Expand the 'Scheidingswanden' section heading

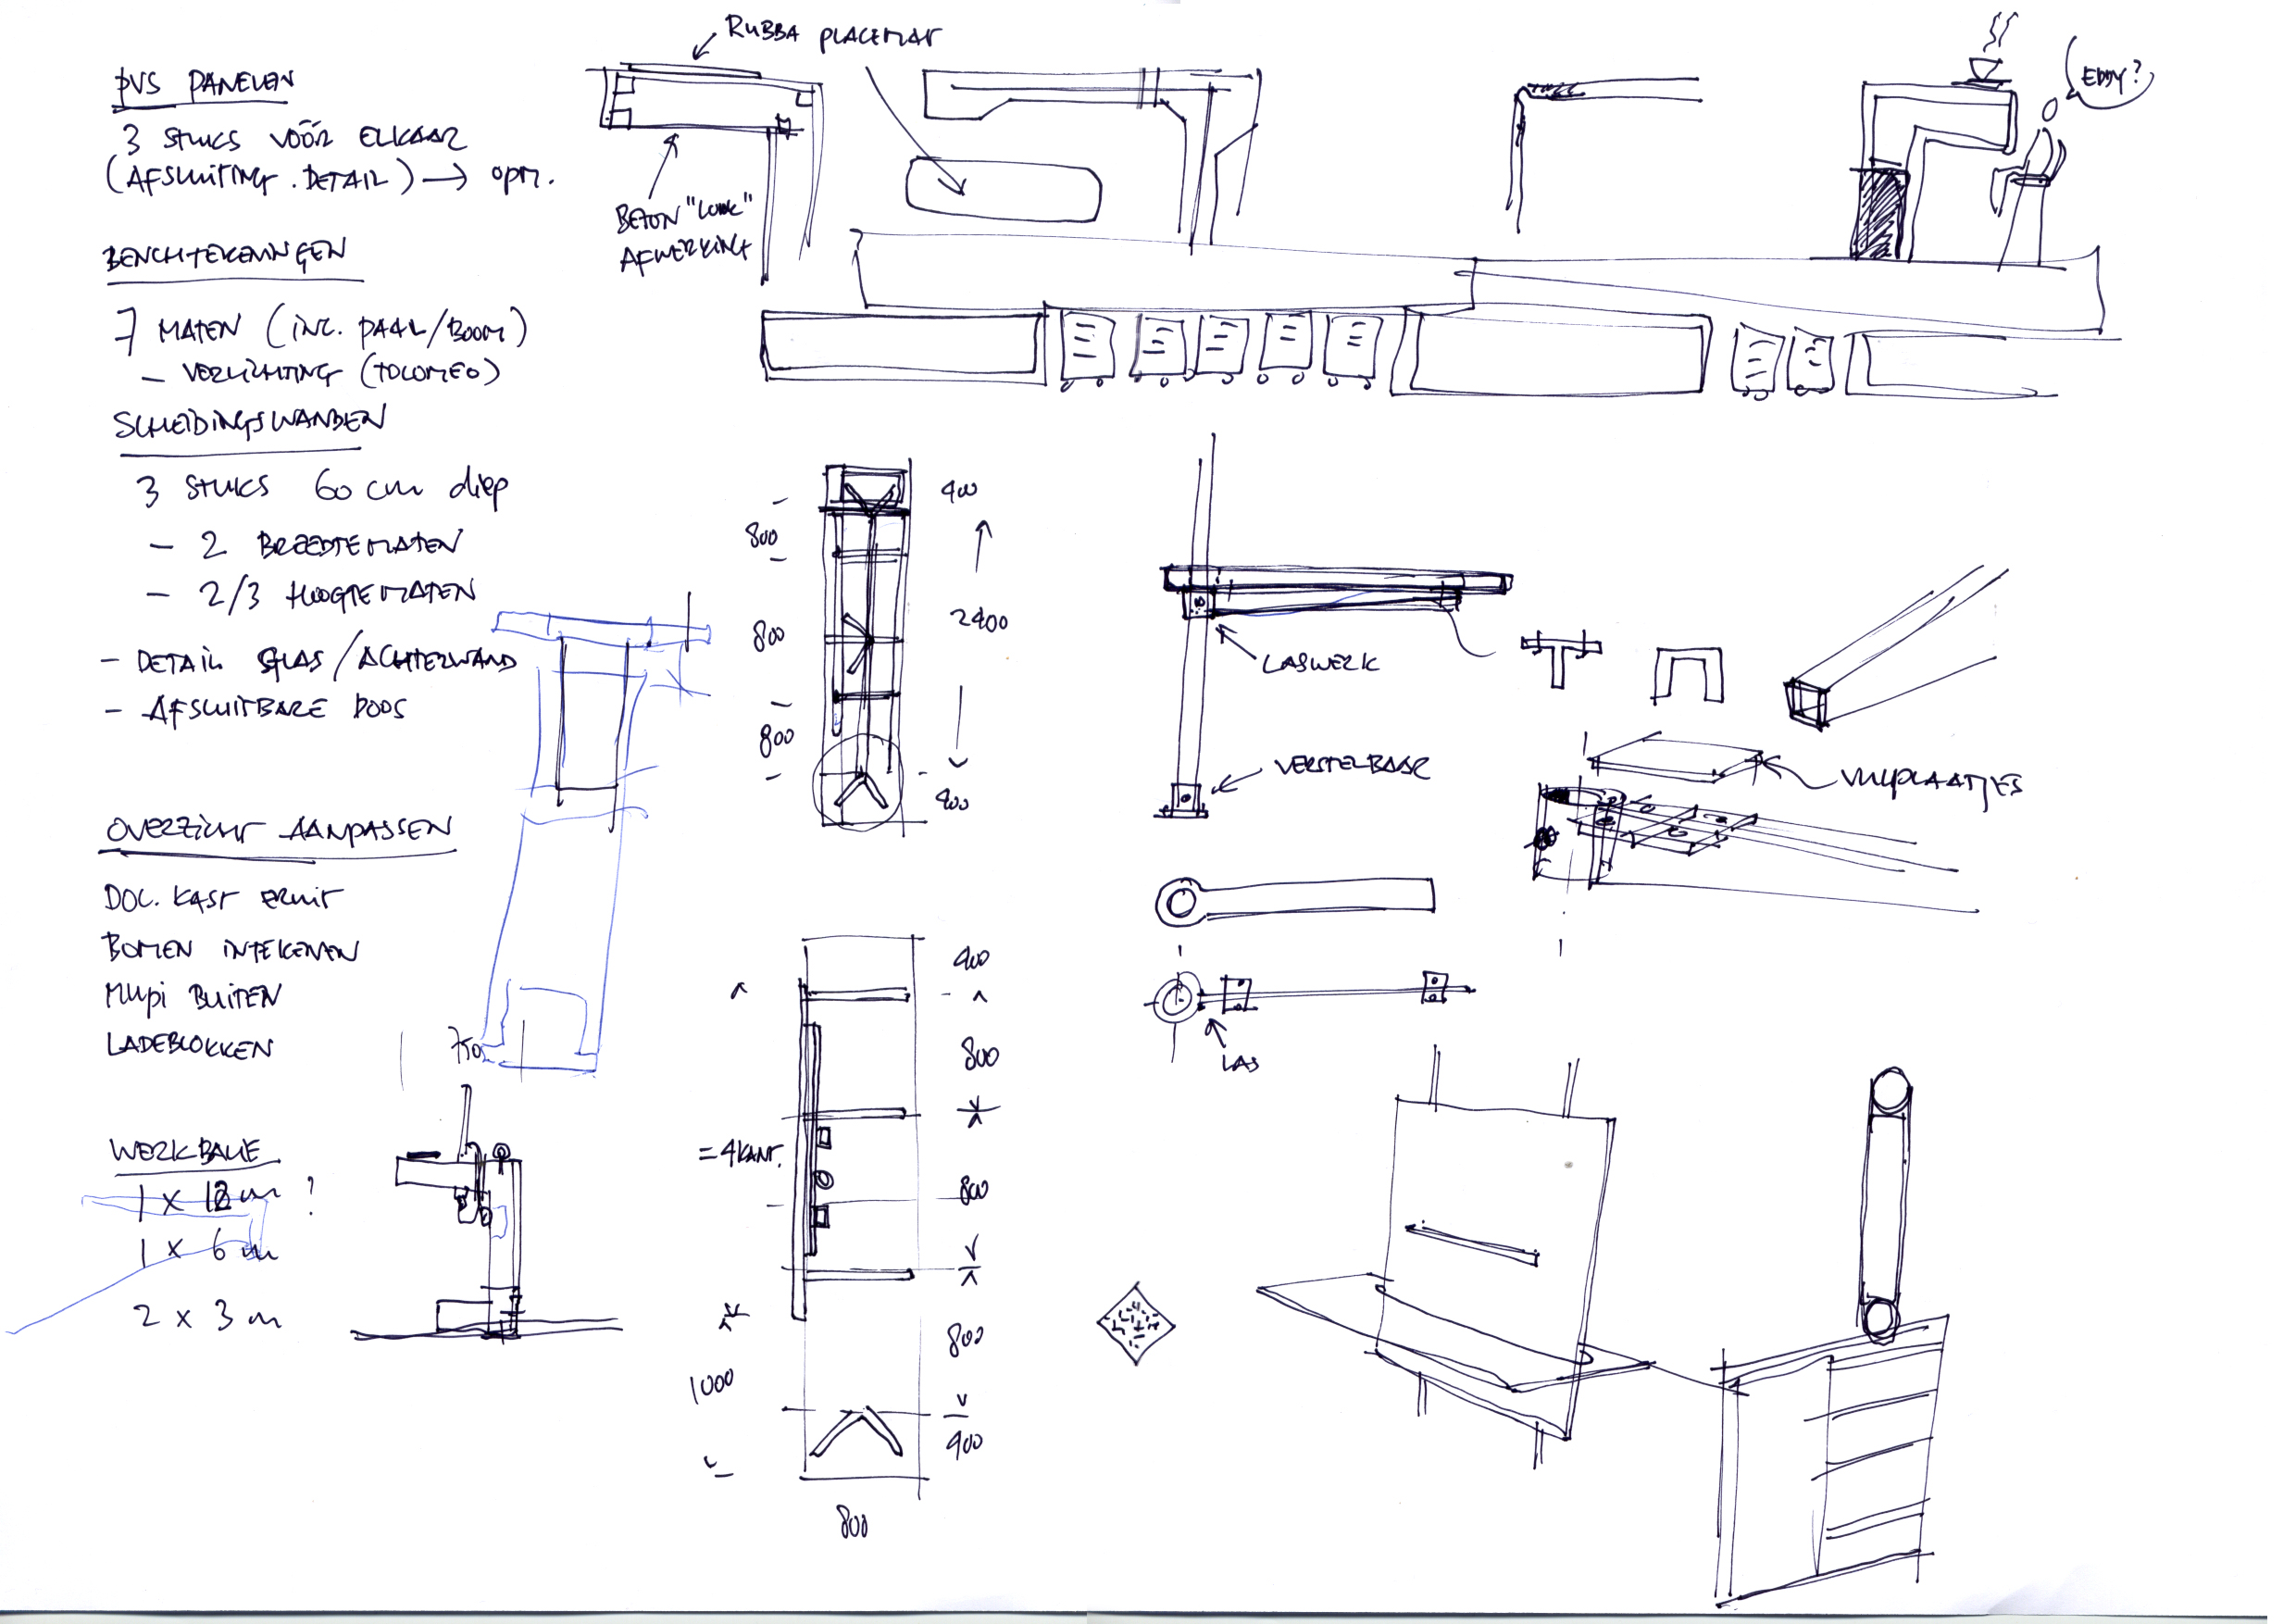click(245, 422)
